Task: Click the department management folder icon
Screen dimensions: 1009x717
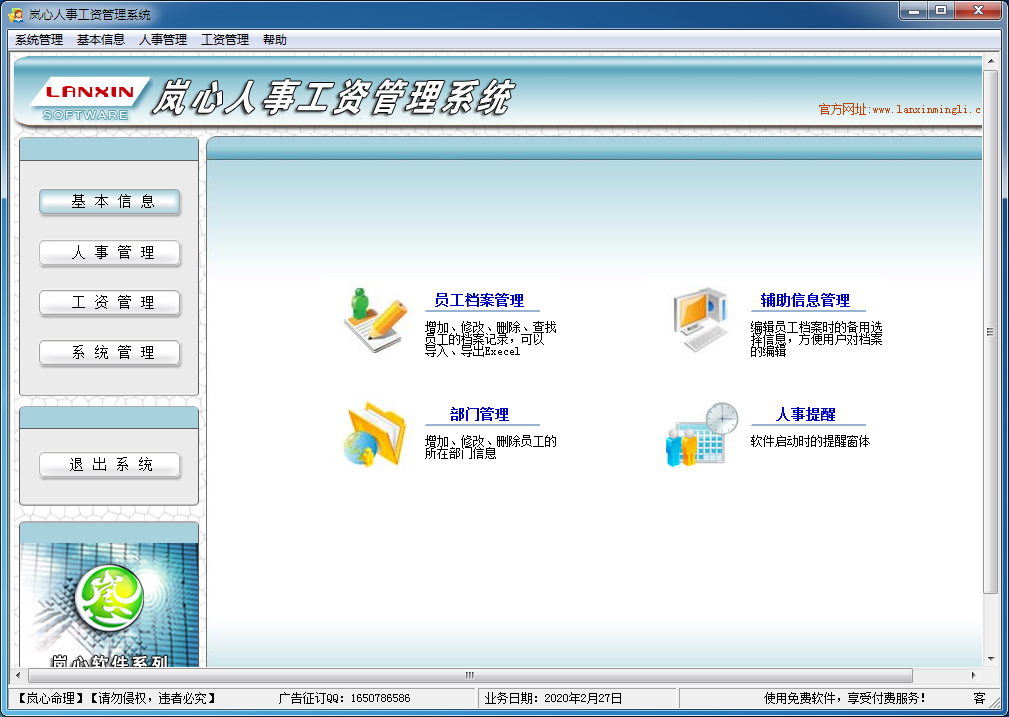Action: (376, 434)
